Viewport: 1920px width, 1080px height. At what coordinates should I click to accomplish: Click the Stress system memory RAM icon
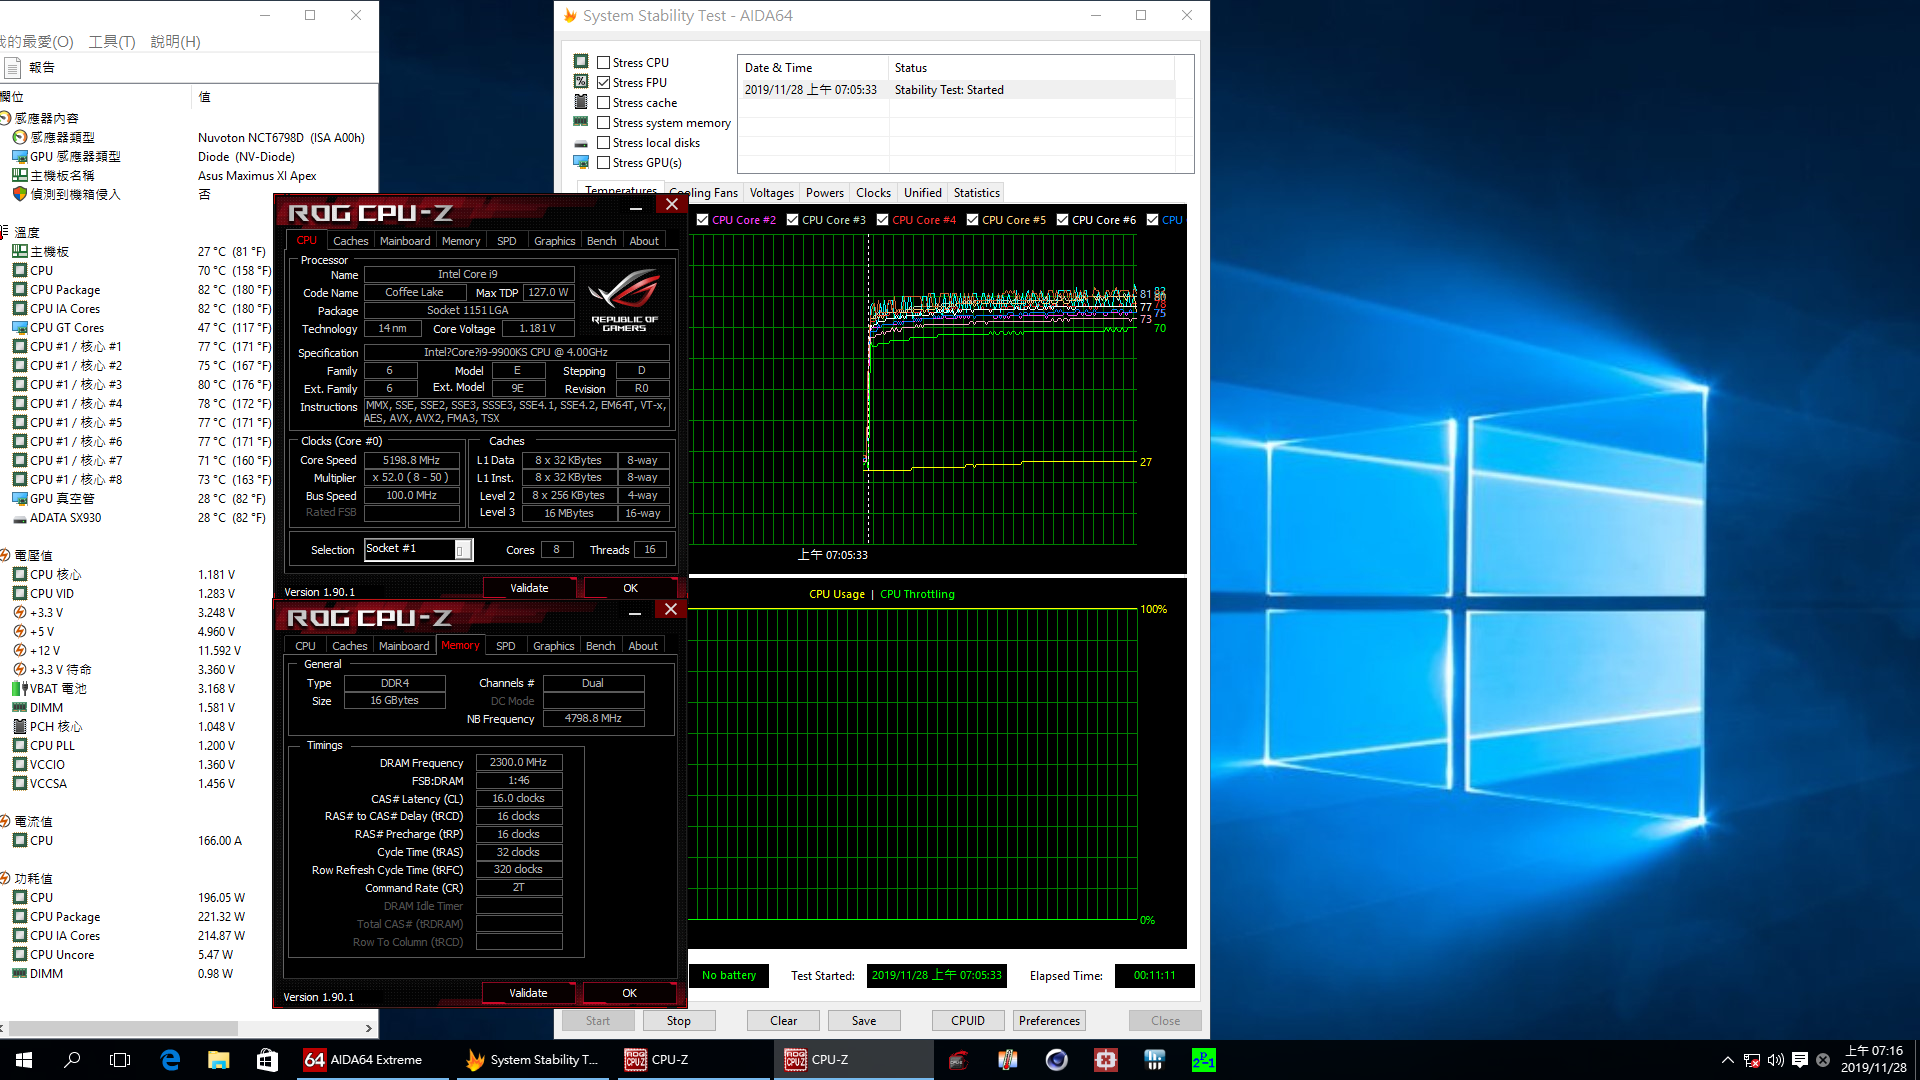581,122
